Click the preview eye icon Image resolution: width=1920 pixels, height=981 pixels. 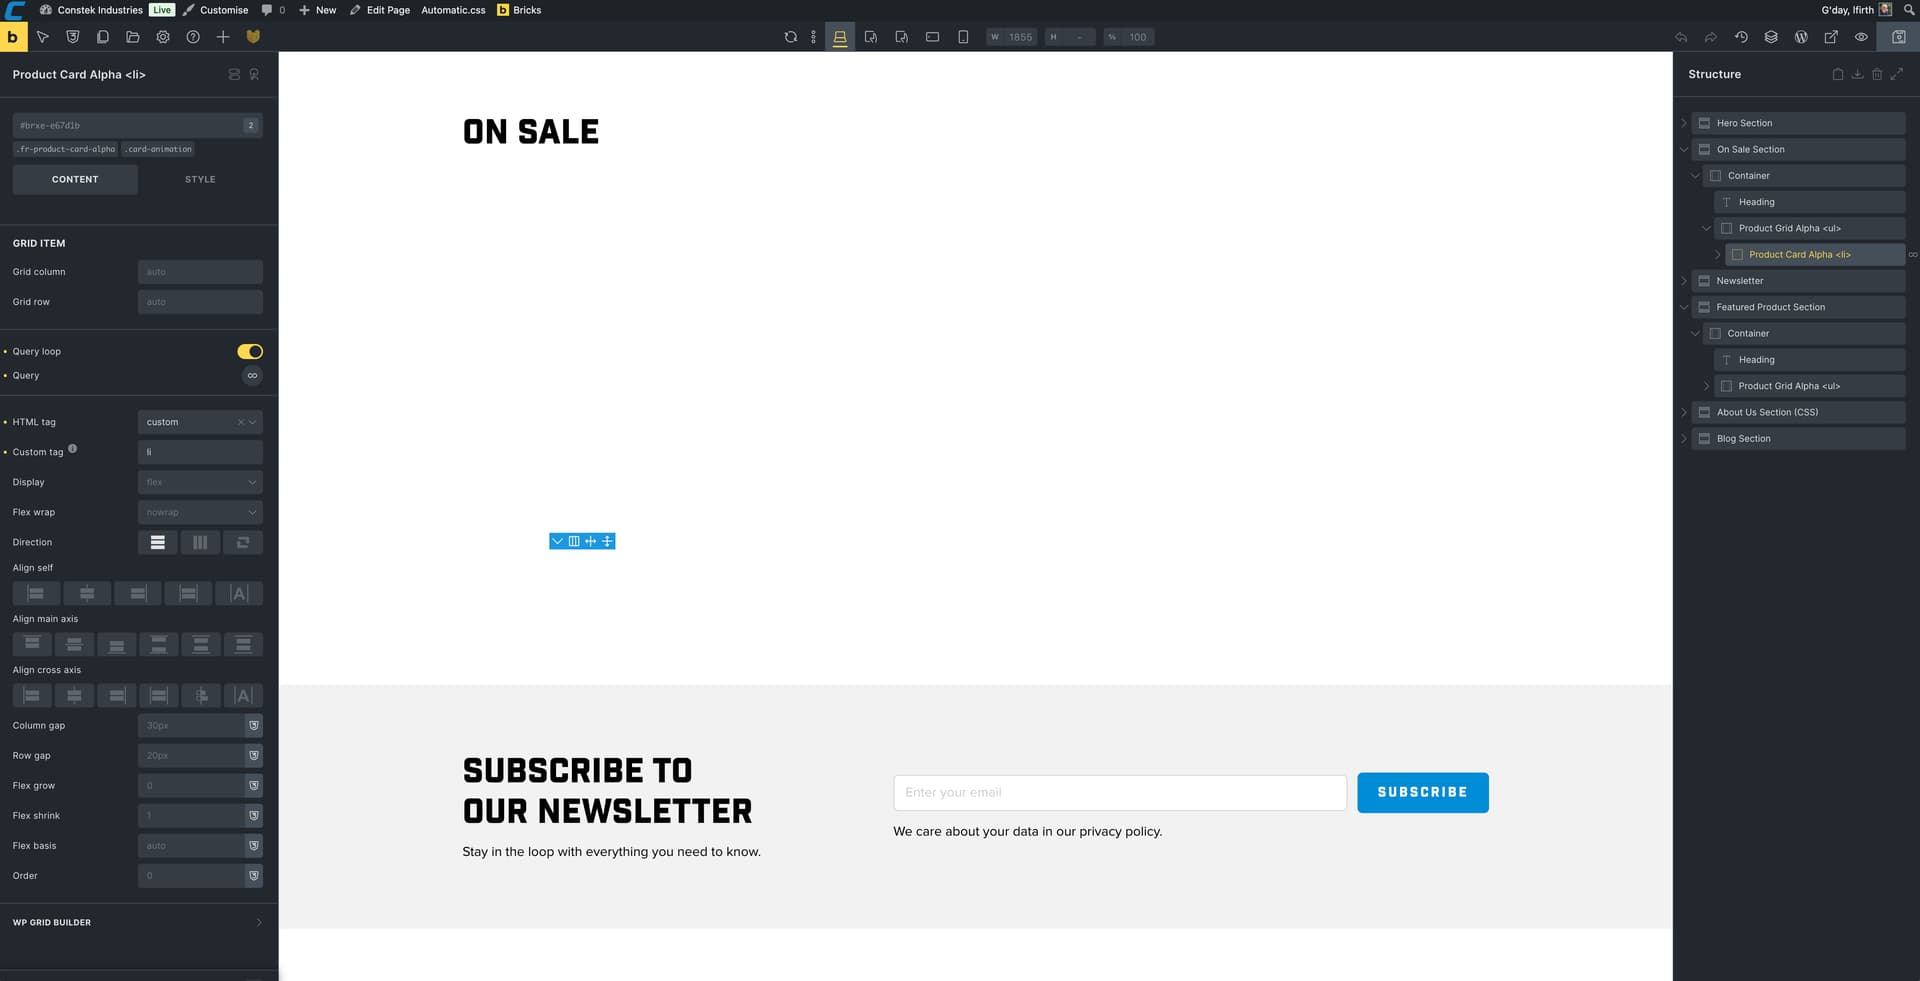point(1861,37)
